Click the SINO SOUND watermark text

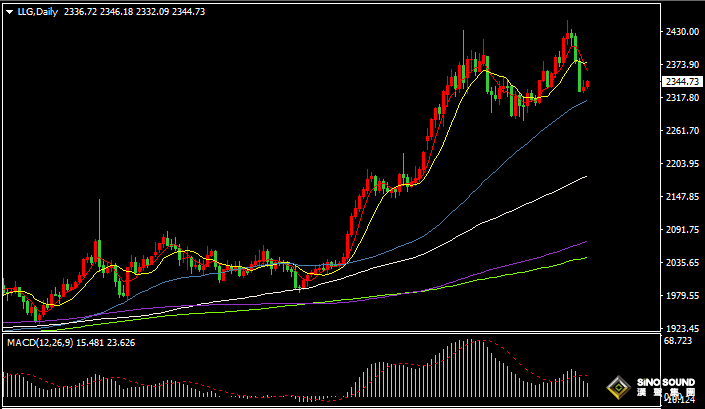pyautogui.click(x=666, y=383)
